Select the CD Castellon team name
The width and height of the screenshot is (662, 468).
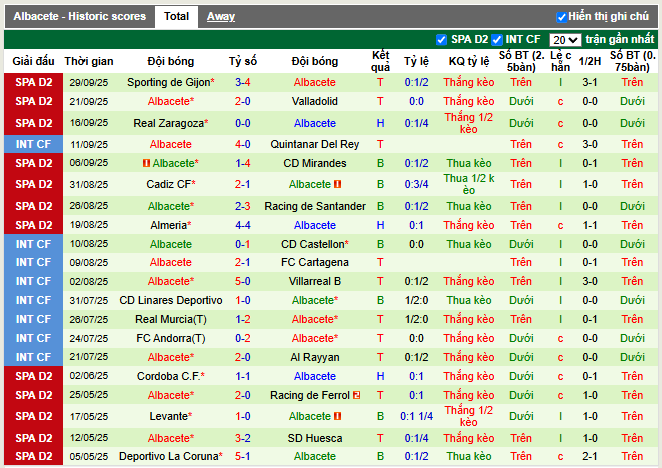[313, 244]
